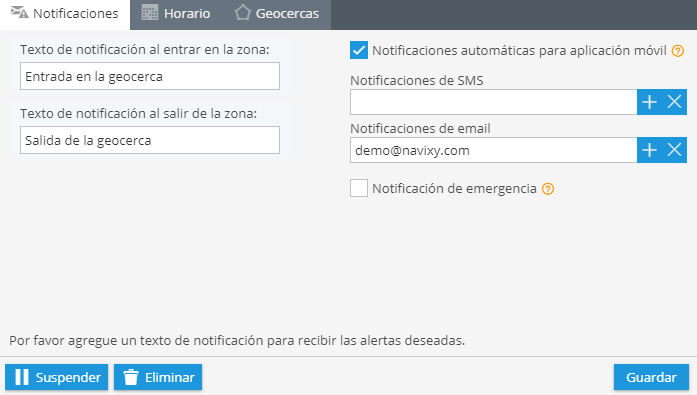
Task: Open the Geocercas tab
Action: (x=277, y=14)
